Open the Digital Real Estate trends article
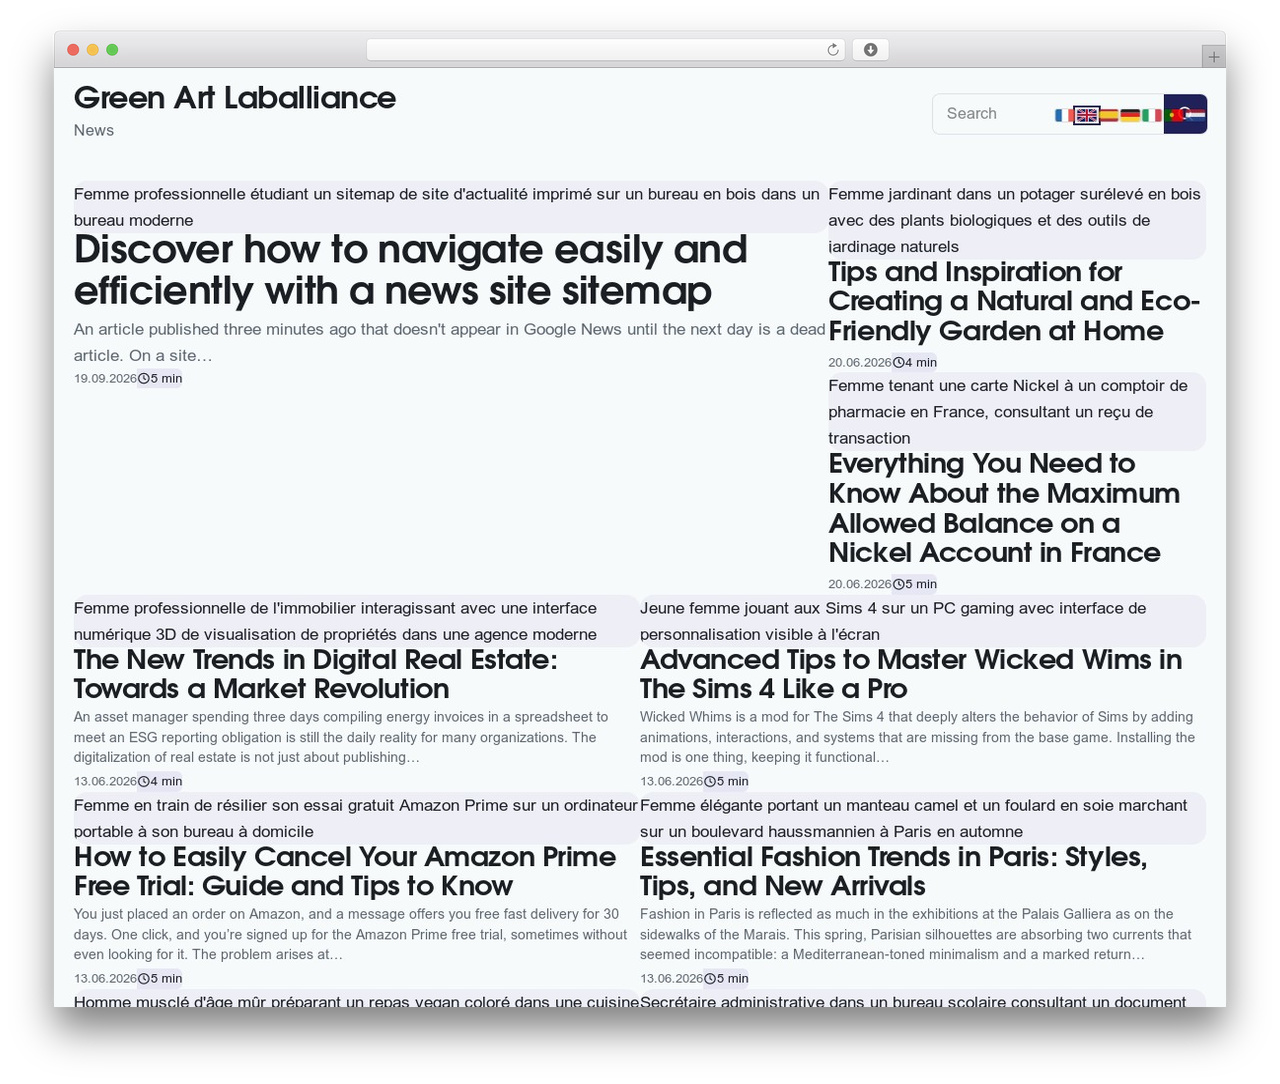Screen dimensions: 1280x1084 316,674
